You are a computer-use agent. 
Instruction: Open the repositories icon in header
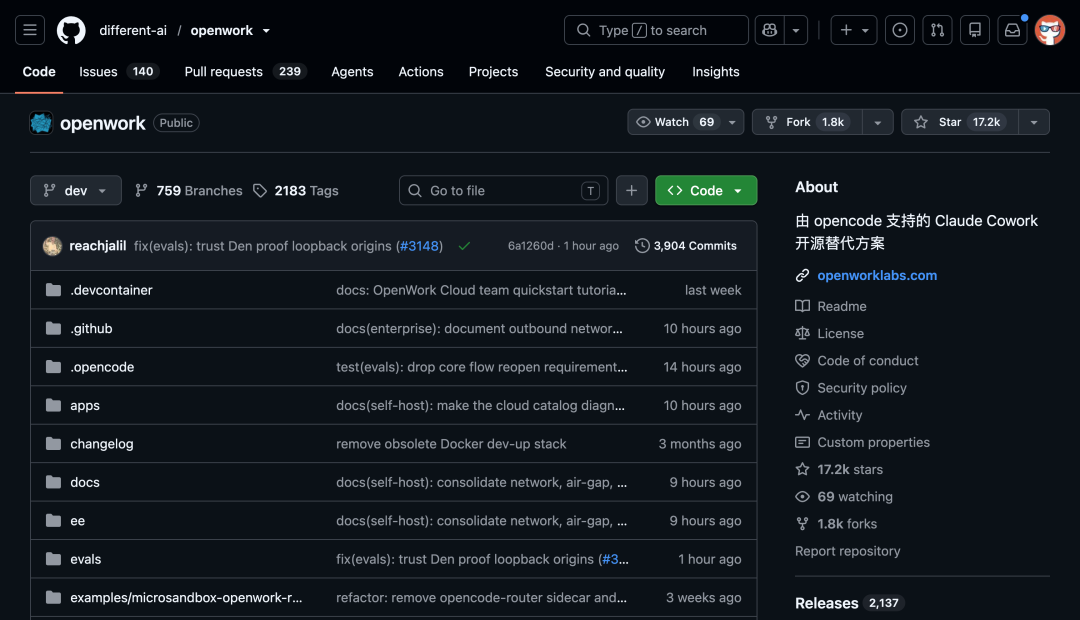975,30
